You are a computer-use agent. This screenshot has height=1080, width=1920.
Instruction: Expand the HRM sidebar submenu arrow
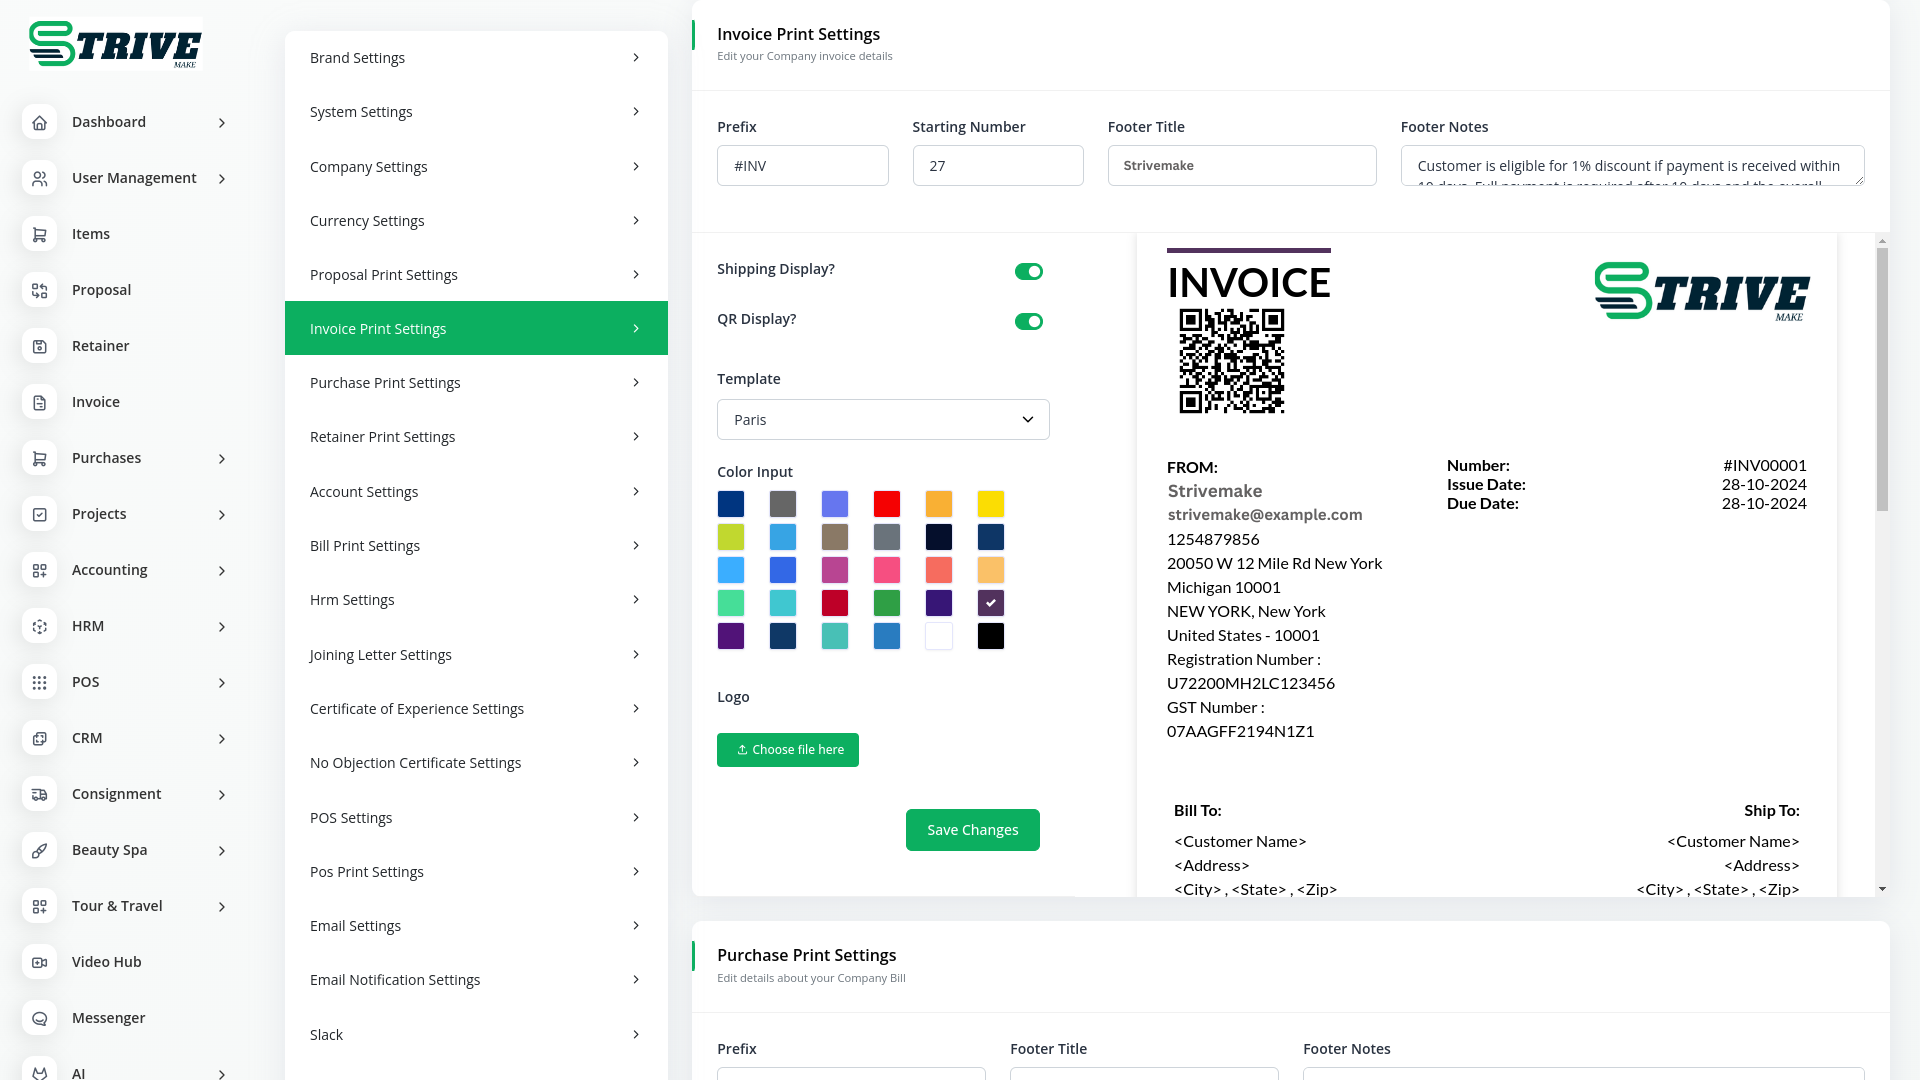[222, 626]
